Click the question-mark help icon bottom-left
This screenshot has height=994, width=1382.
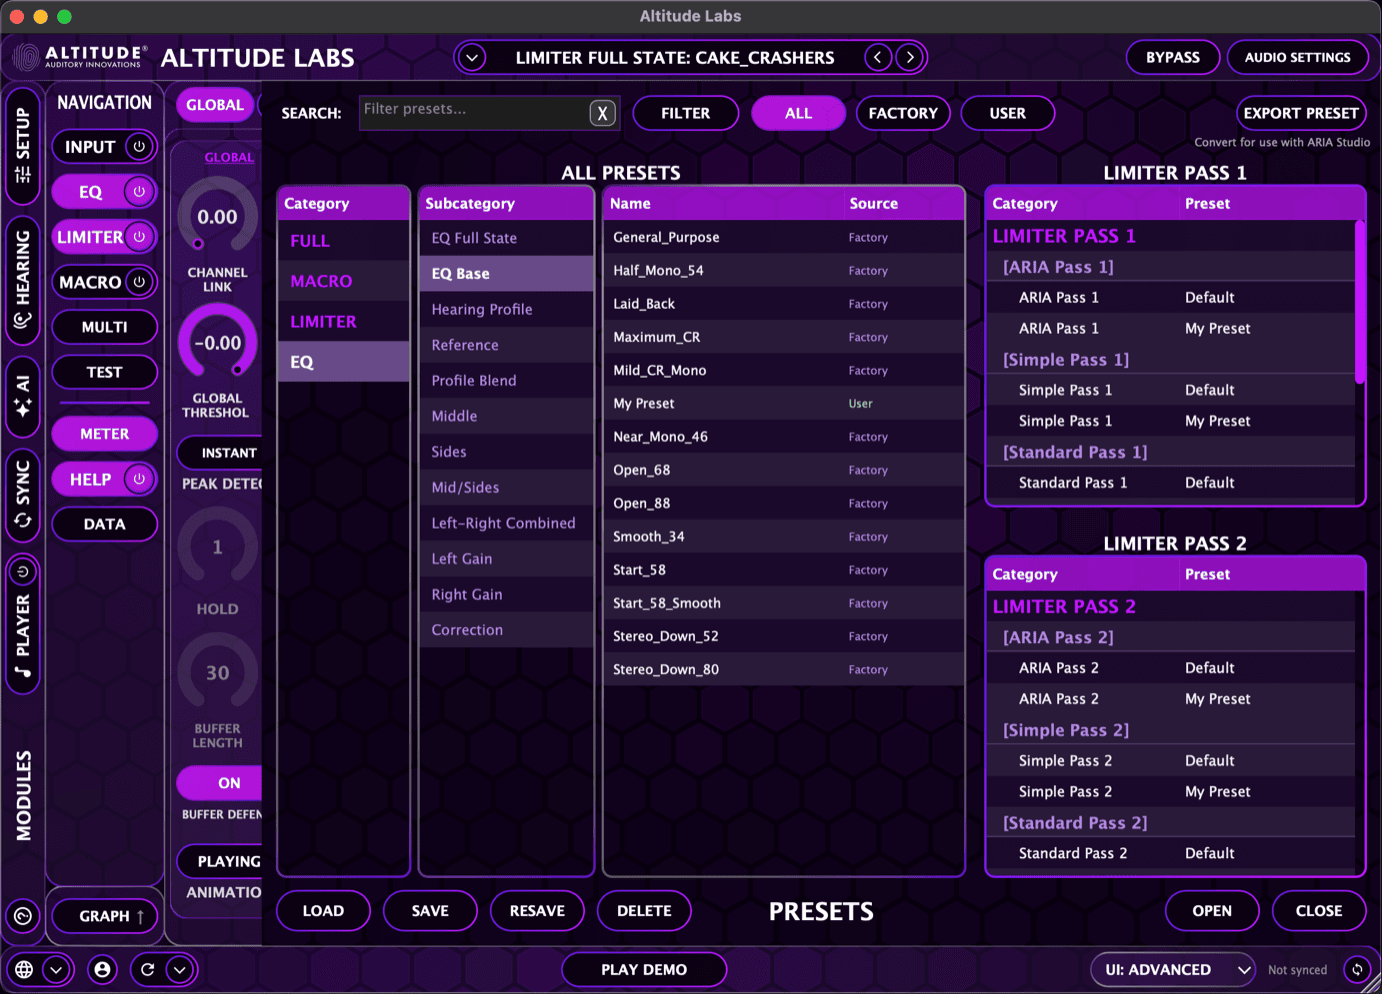tap(22, 916)
